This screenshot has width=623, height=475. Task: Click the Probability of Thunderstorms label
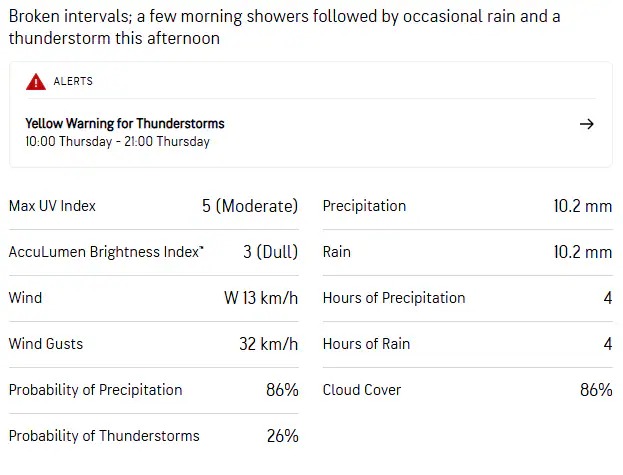[x=104, y=436]
